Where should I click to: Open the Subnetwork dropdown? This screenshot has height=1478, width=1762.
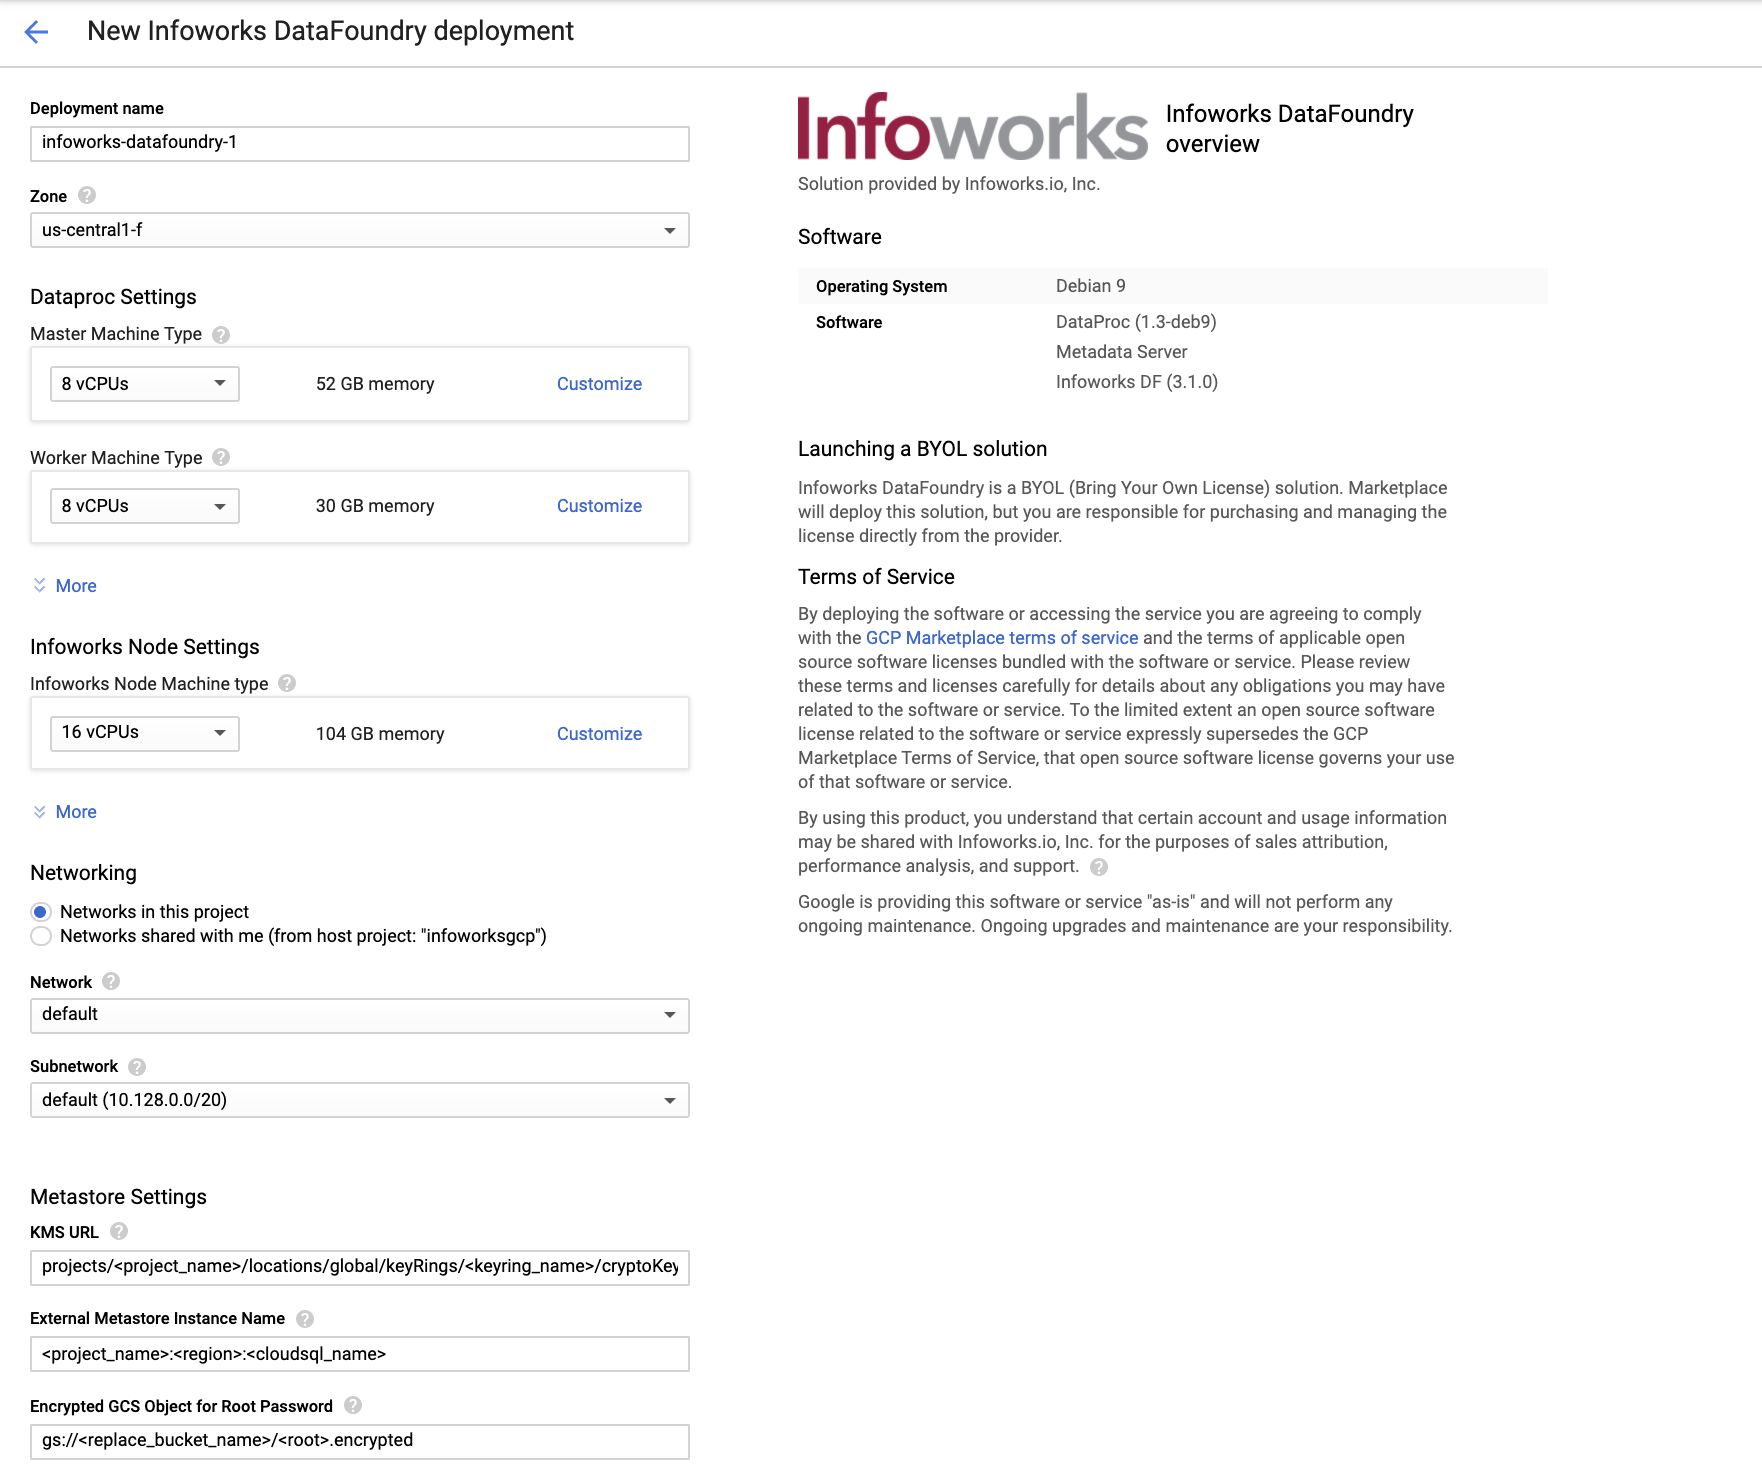[360, 1100]
